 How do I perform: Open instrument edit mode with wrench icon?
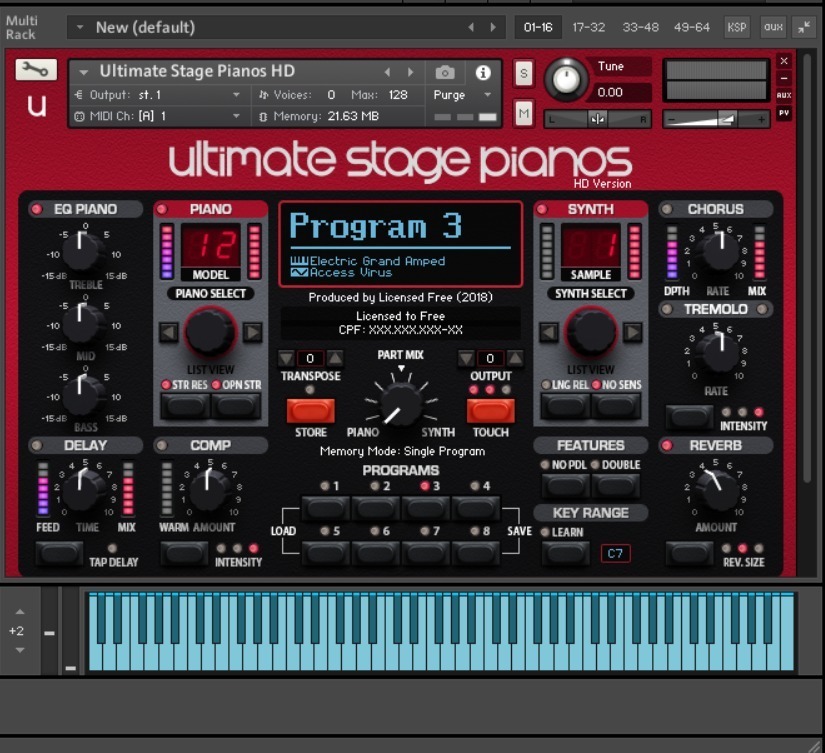point(36,69)
